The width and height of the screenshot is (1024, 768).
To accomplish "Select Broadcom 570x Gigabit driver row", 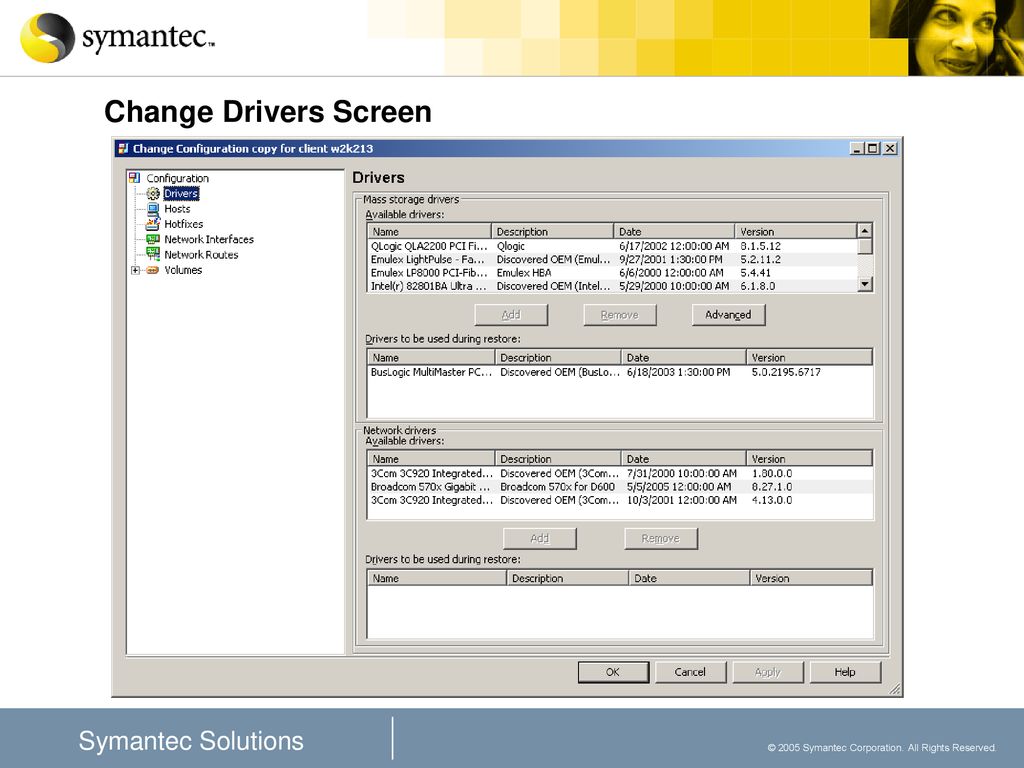I will click(x=620, y=487).
